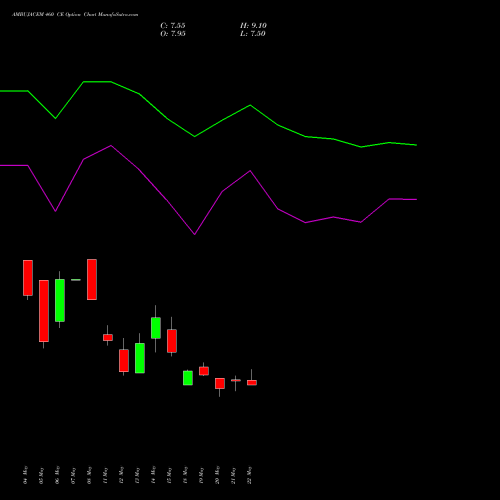Click the 05 May date label
The height and width of the screenshot is (500, 500).
tap(42, 475)
